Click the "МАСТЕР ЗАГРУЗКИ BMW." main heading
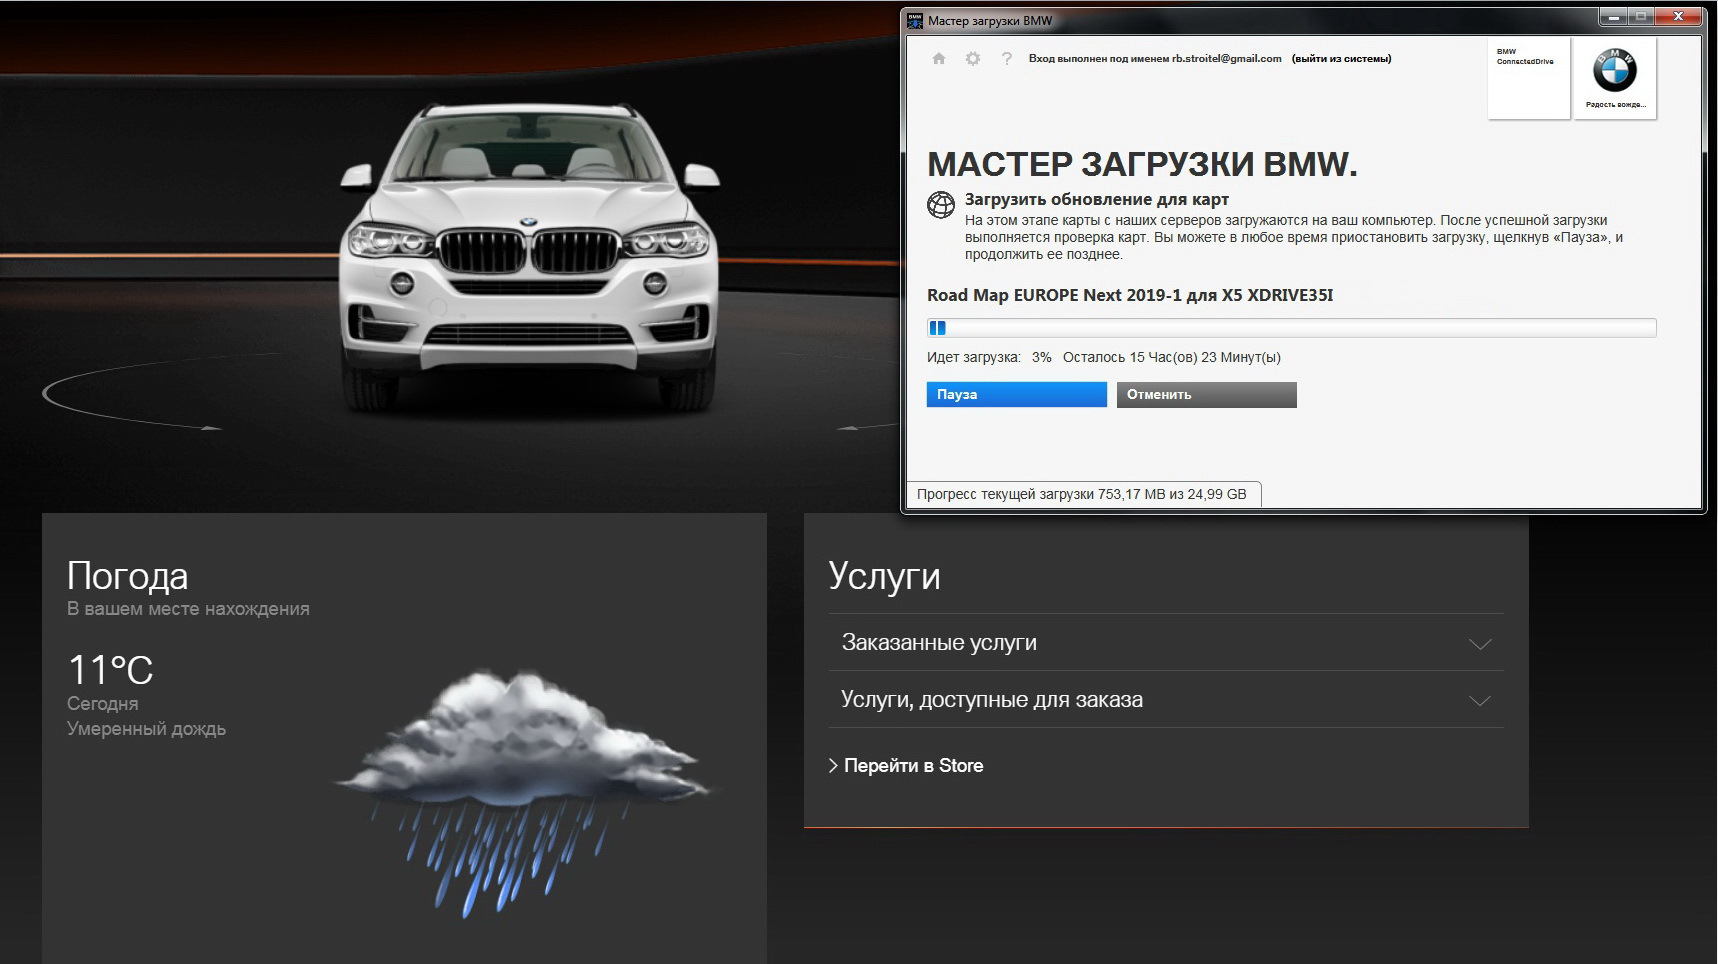This screenshot has height=964, width=1718. click(1142, 164)
